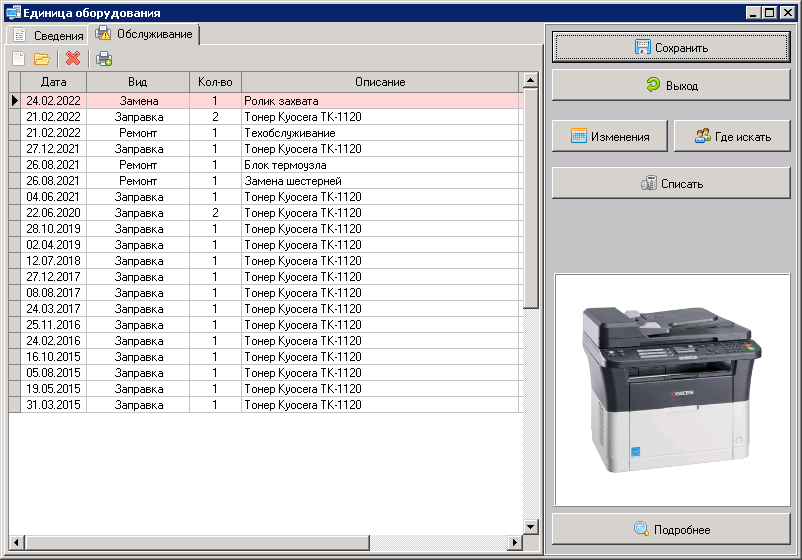Click the Выход button
This screenshot has width=802, height=560.
(671, 85)
